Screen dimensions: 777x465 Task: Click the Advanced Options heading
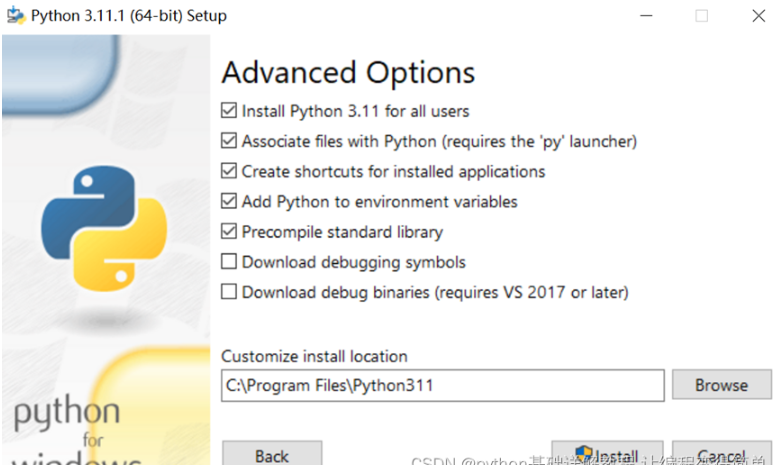click(348, 73)
